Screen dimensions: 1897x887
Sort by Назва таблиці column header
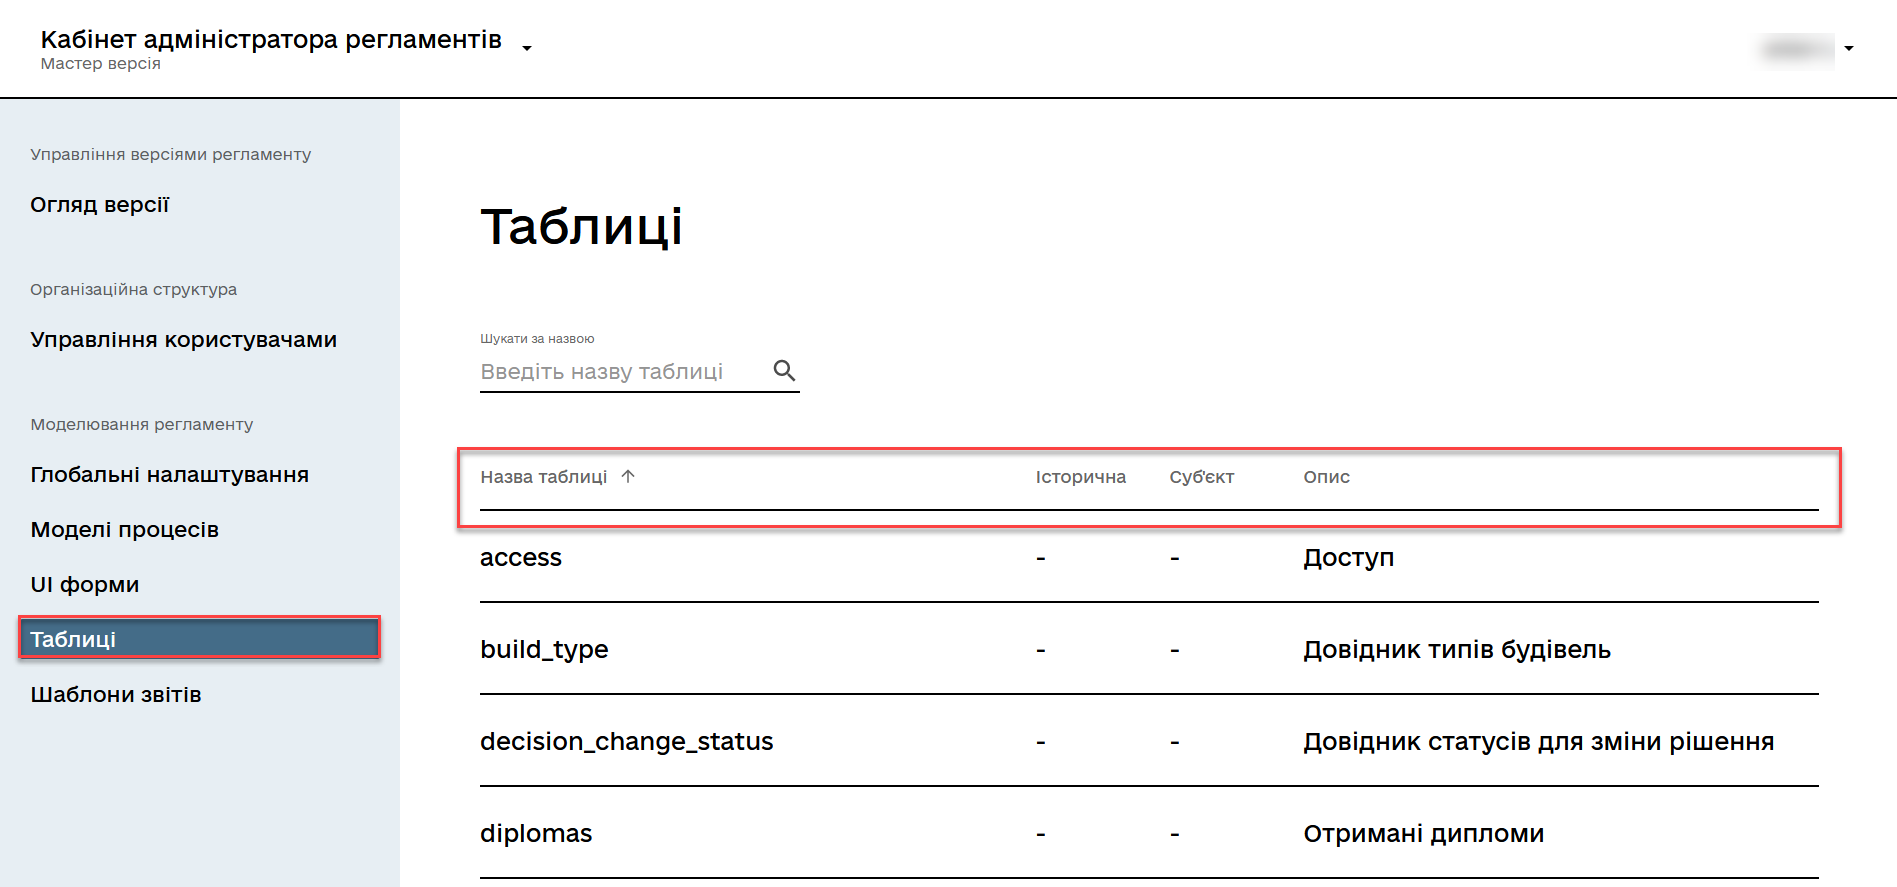[544, 477]
